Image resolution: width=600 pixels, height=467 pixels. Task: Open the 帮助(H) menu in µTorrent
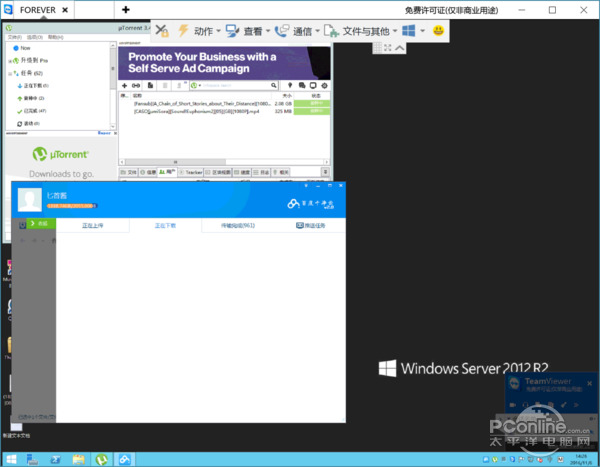pyautogui.click(x=55, y=37)
